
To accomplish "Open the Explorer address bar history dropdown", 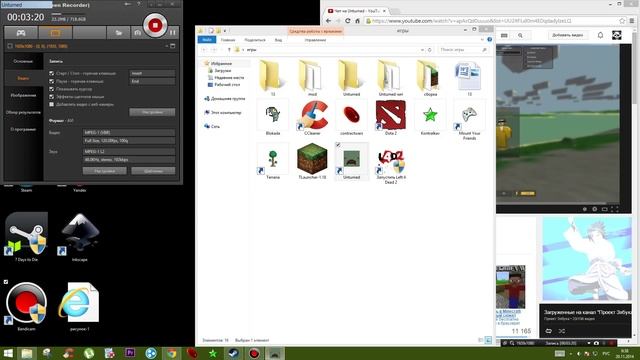I will tap(422, 50).
